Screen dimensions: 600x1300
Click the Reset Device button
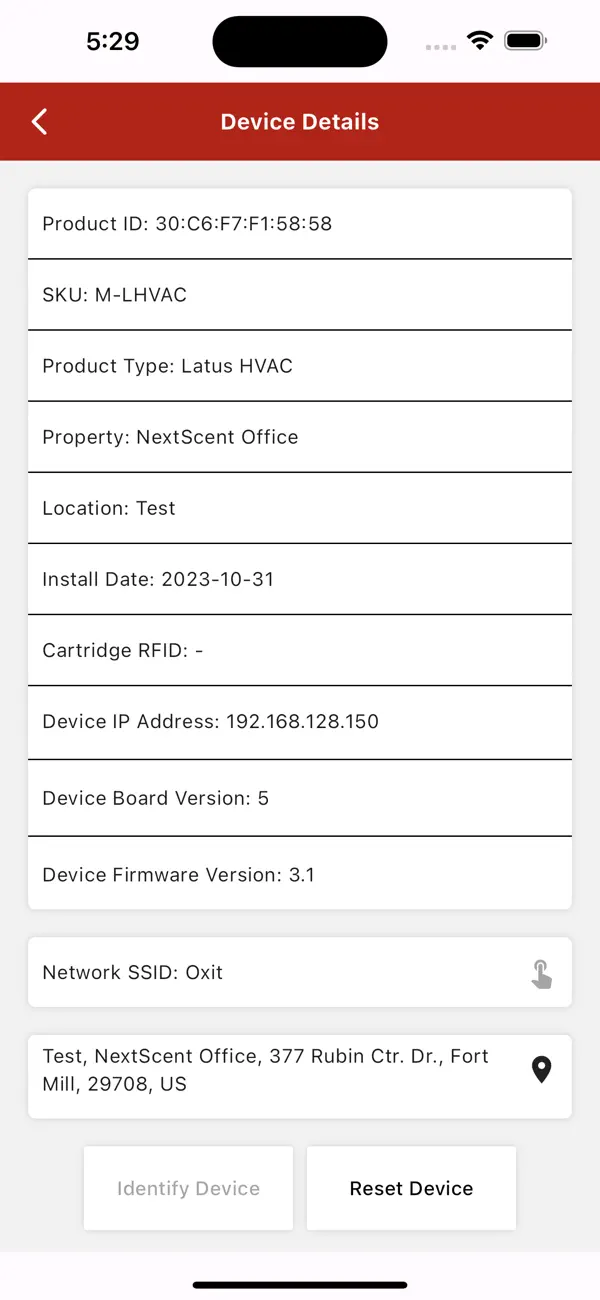(x=411, y=1188)
